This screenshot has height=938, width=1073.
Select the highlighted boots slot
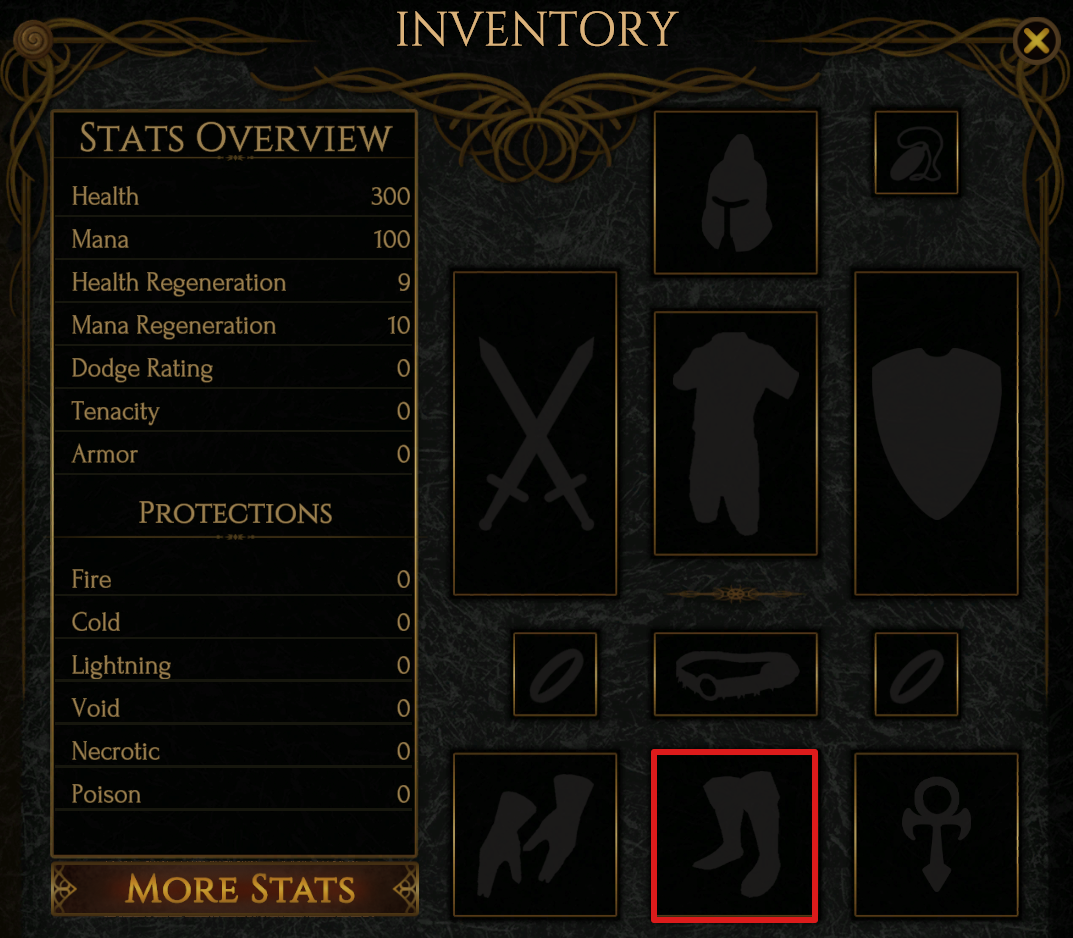(735, 835)
